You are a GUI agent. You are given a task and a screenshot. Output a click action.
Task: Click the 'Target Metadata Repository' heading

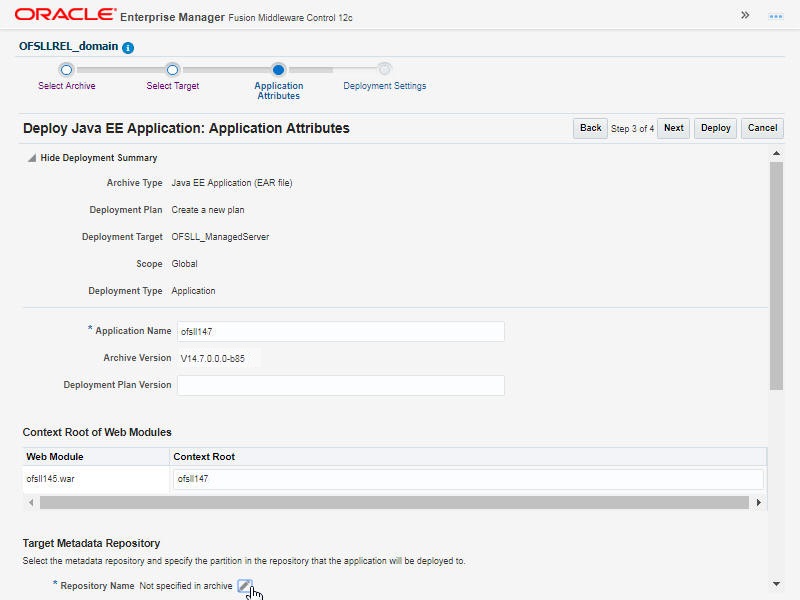91,543
